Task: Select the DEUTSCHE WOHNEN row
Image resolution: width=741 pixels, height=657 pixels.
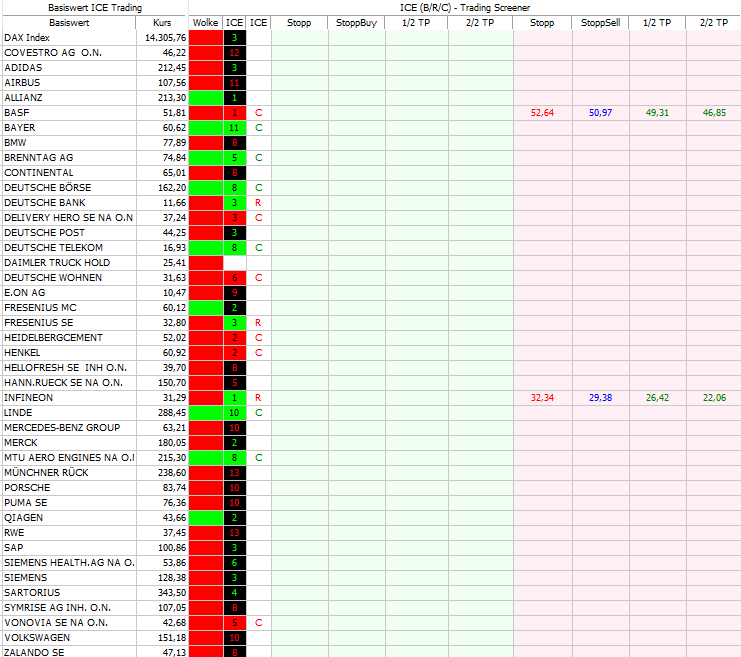Action: (x=53, y=278)
